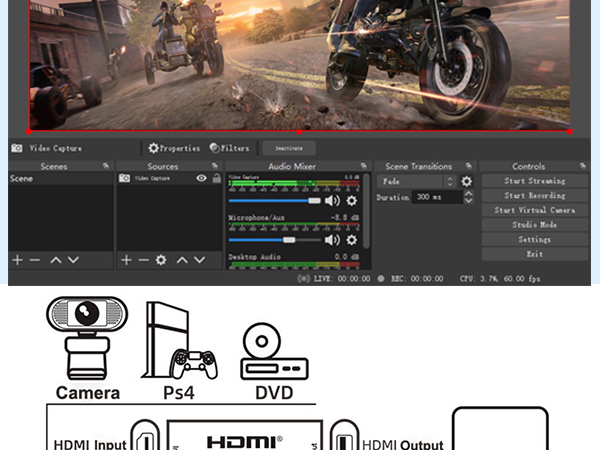The width and height of the screenshot is (600, 450).
Task: Remove the selected scene with minus icon
Action: point(35,260)
